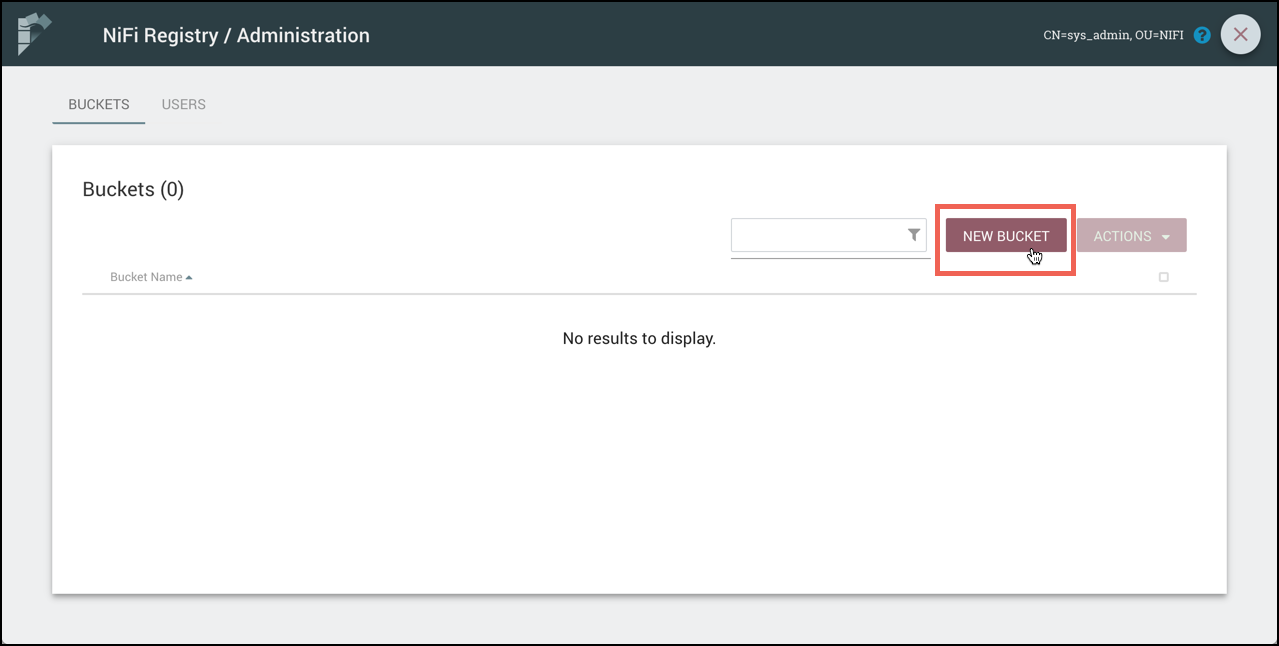Select the BUCKETS tab
Viewport: 1279px width, 646px height.
point(98,104)
